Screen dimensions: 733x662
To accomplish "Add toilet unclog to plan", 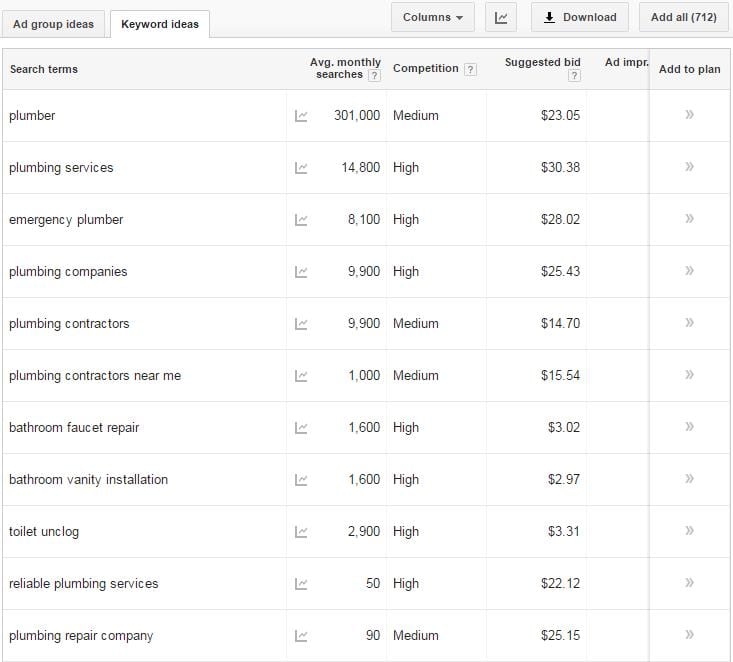I will point(689,530).
